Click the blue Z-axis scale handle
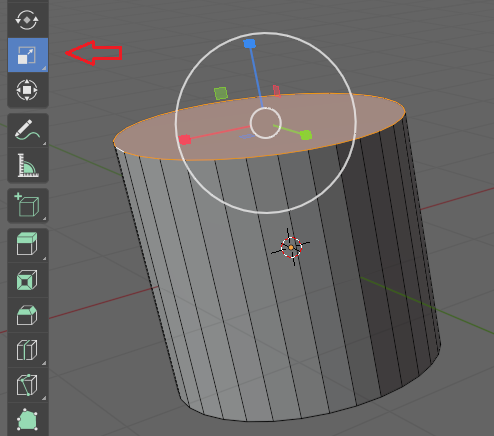The image size is (494, 436). point(249,44)
